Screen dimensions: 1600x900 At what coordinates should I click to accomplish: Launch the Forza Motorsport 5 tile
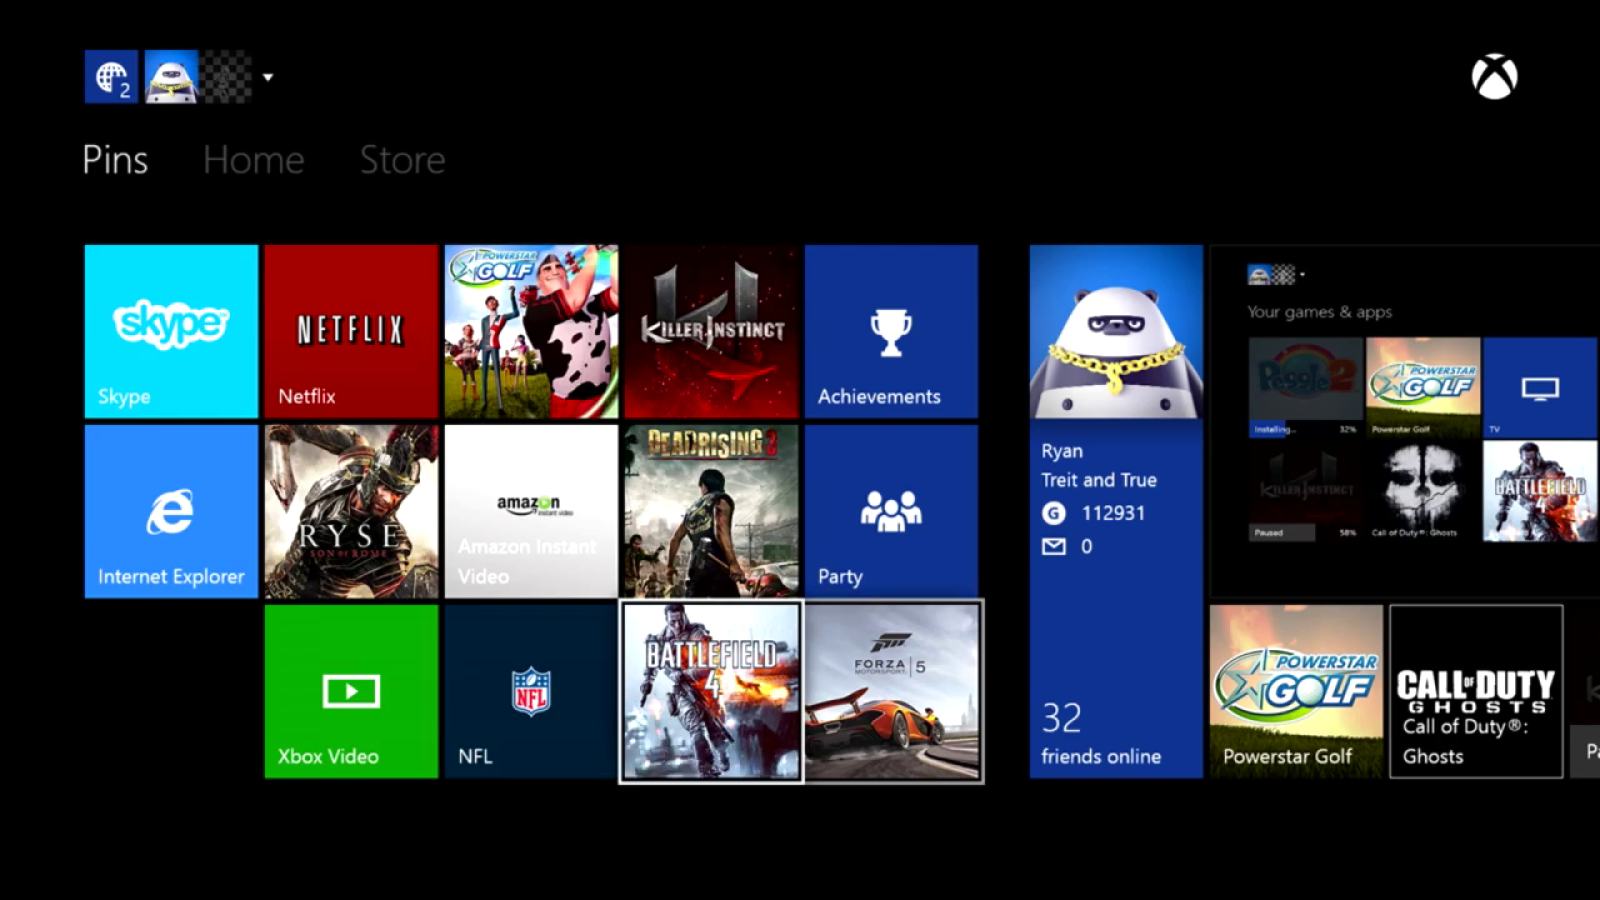[x=893, y=691]
